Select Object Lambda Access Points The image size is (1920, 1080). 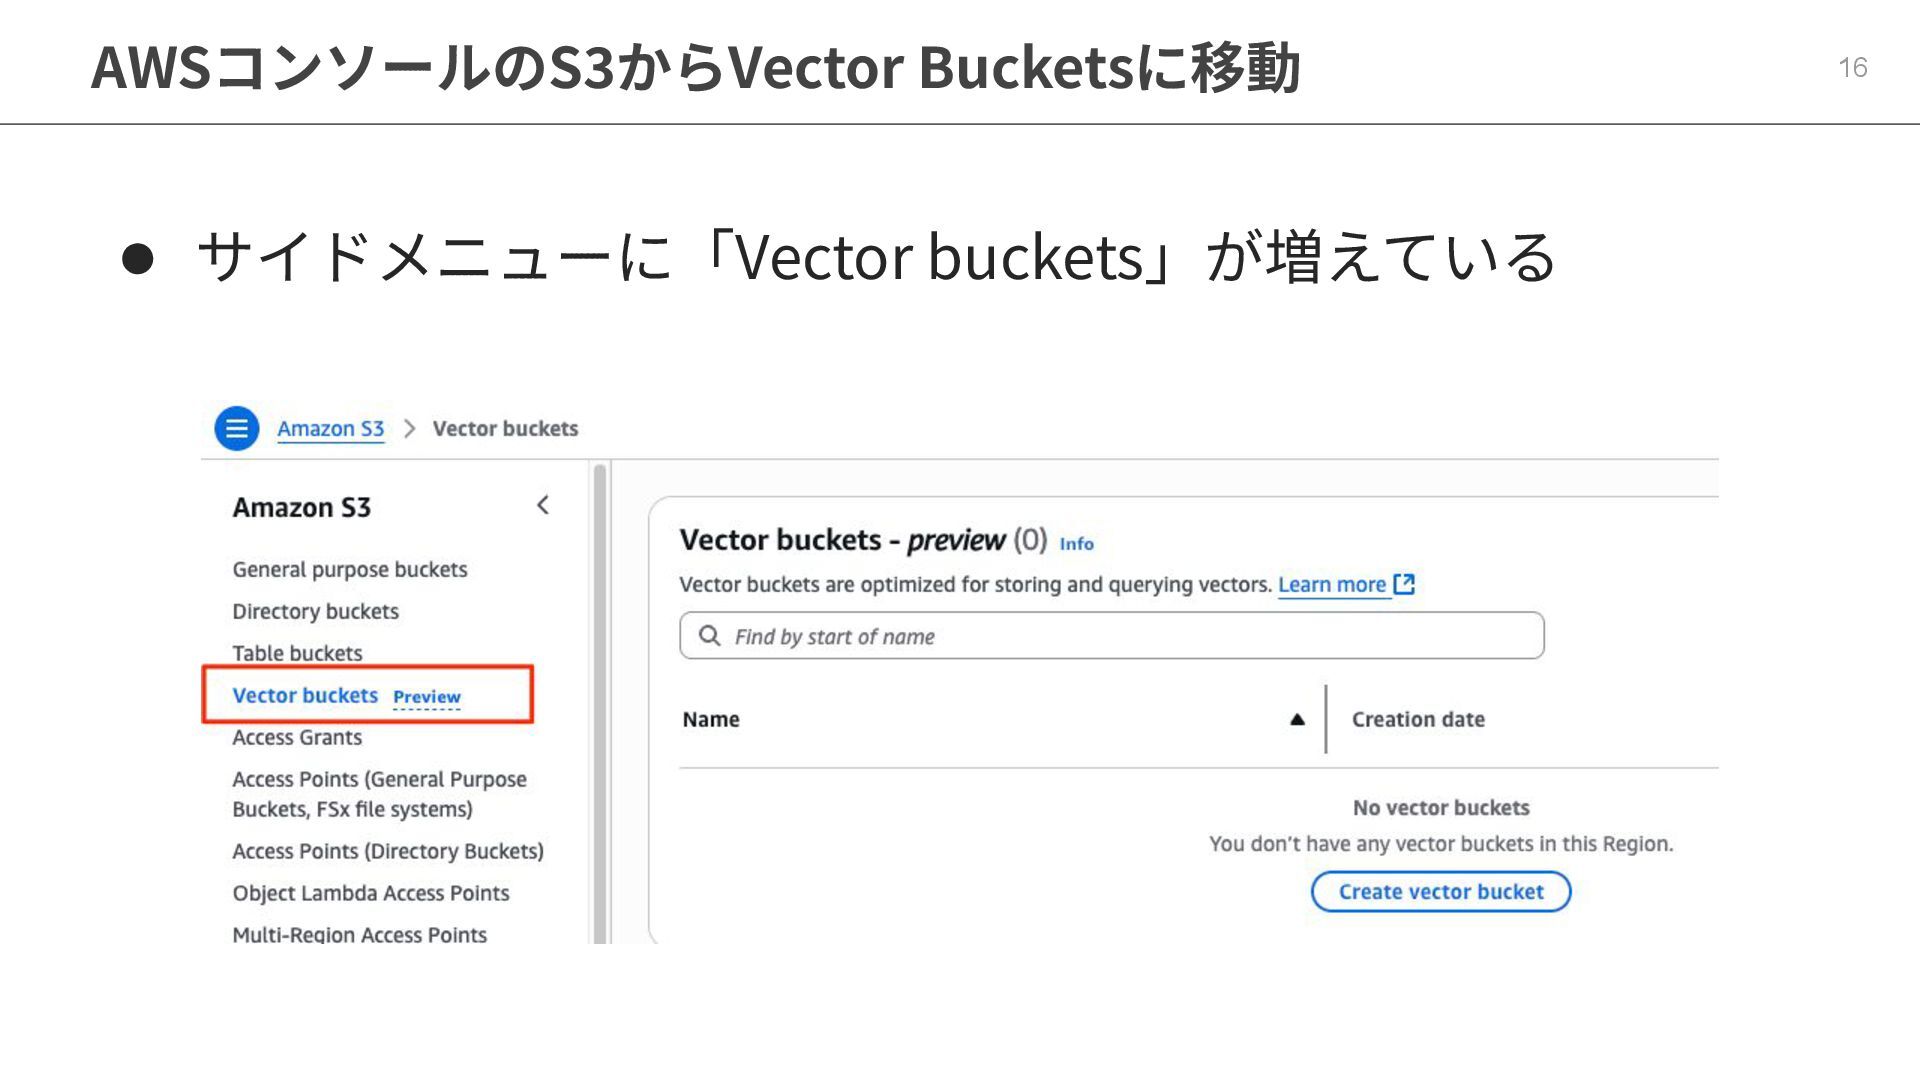(371, 893)
